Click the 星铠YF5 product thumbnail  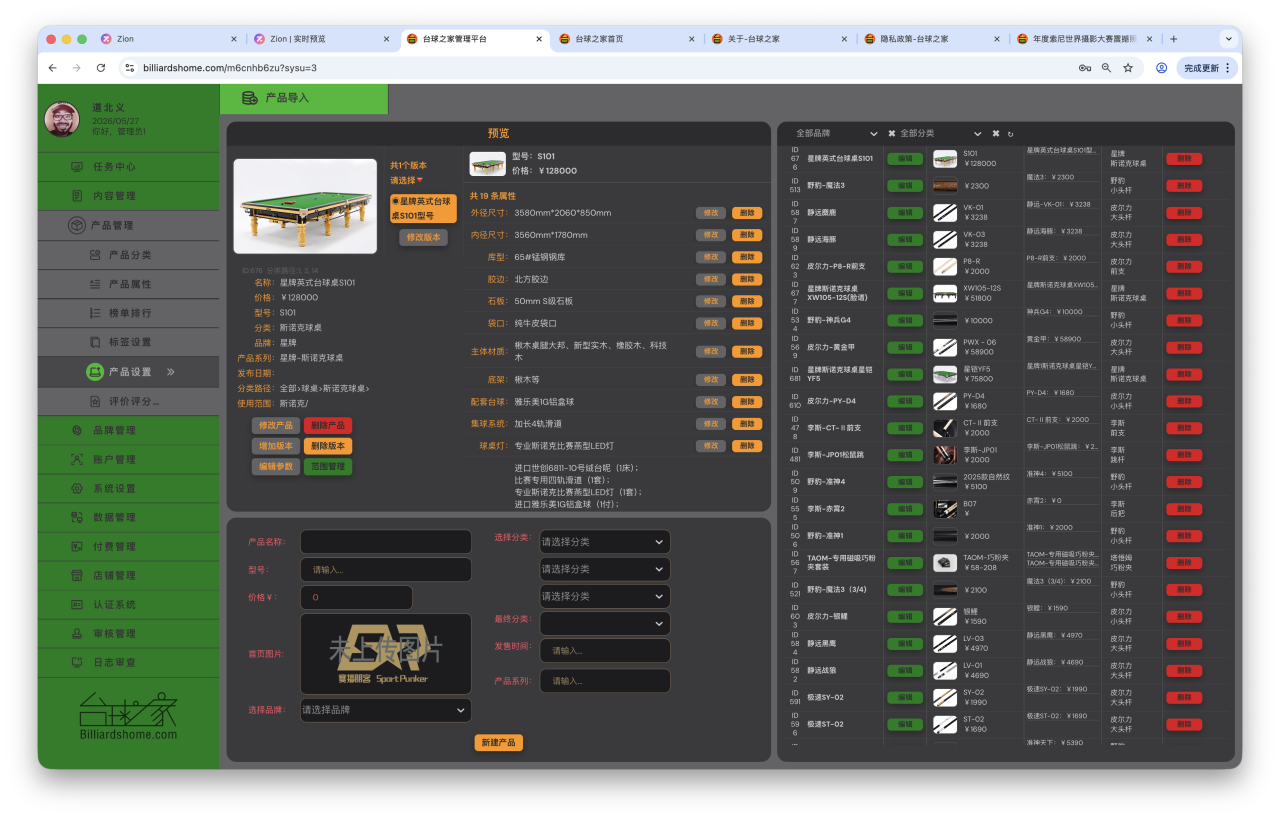[x=945, y=375]
